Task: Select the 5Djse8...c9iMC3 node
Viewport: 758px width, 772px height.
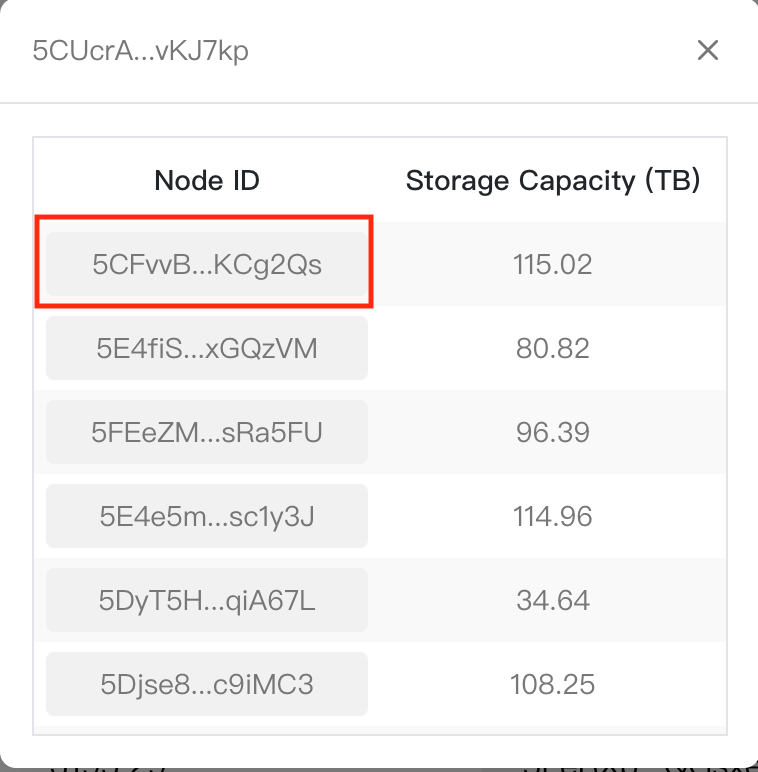Action: click(x=207, y=685)
